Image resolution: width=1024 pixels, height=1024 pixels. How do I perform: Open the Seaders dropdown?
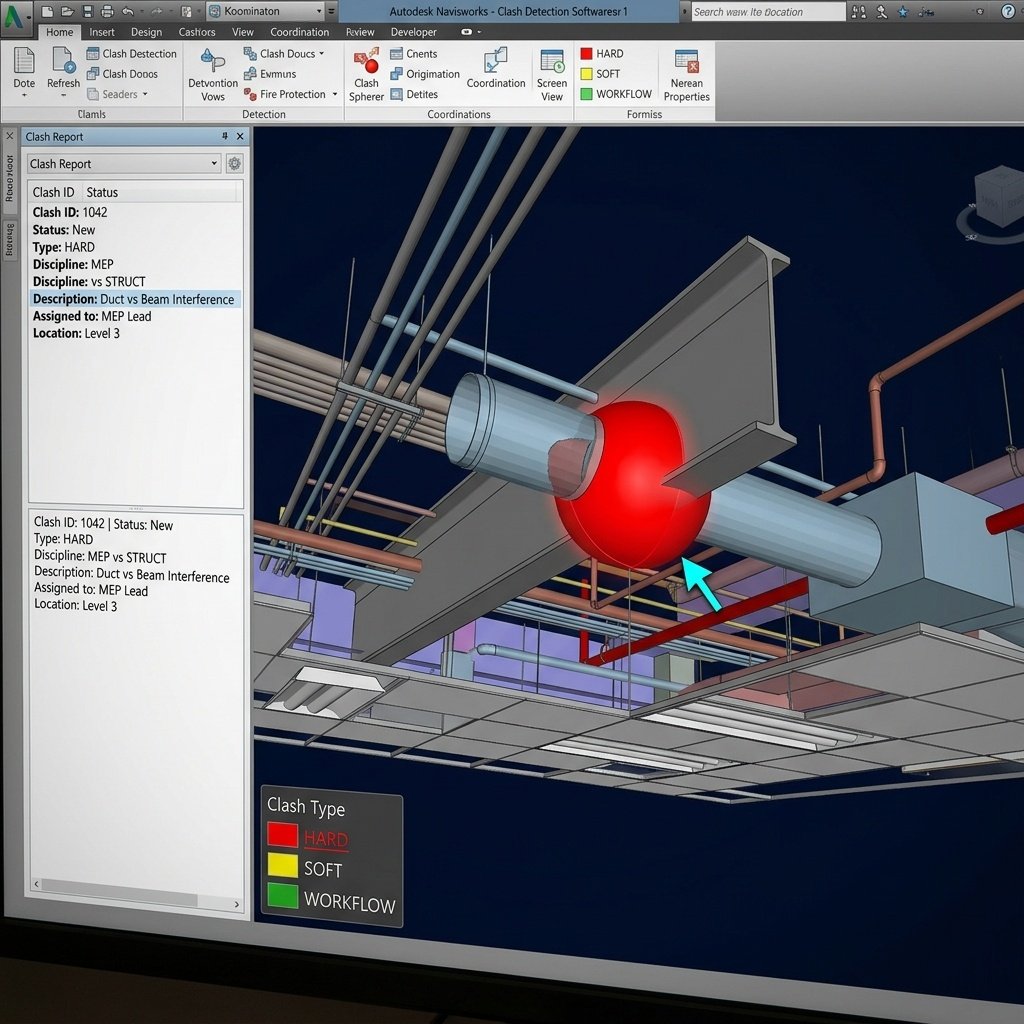pyautogui.click(x=144, y=94)
